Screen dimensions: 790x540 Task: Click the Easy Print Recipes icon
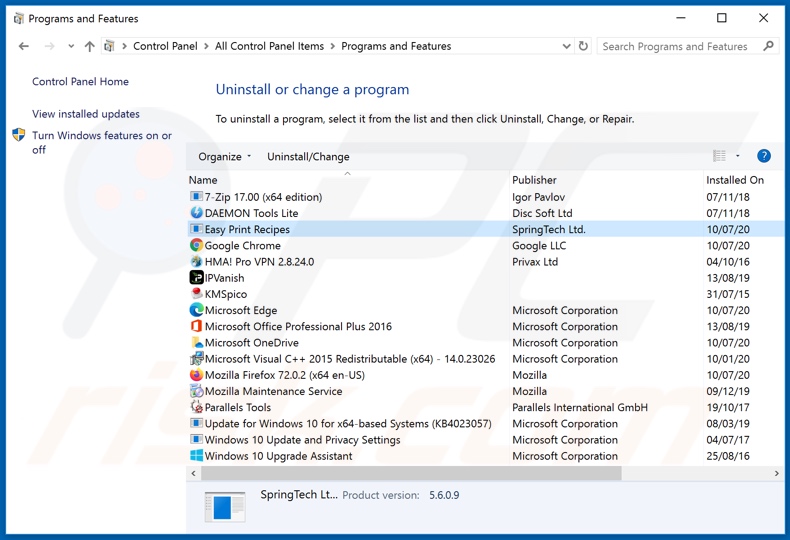pyautogui.click(x=196, y=229)
